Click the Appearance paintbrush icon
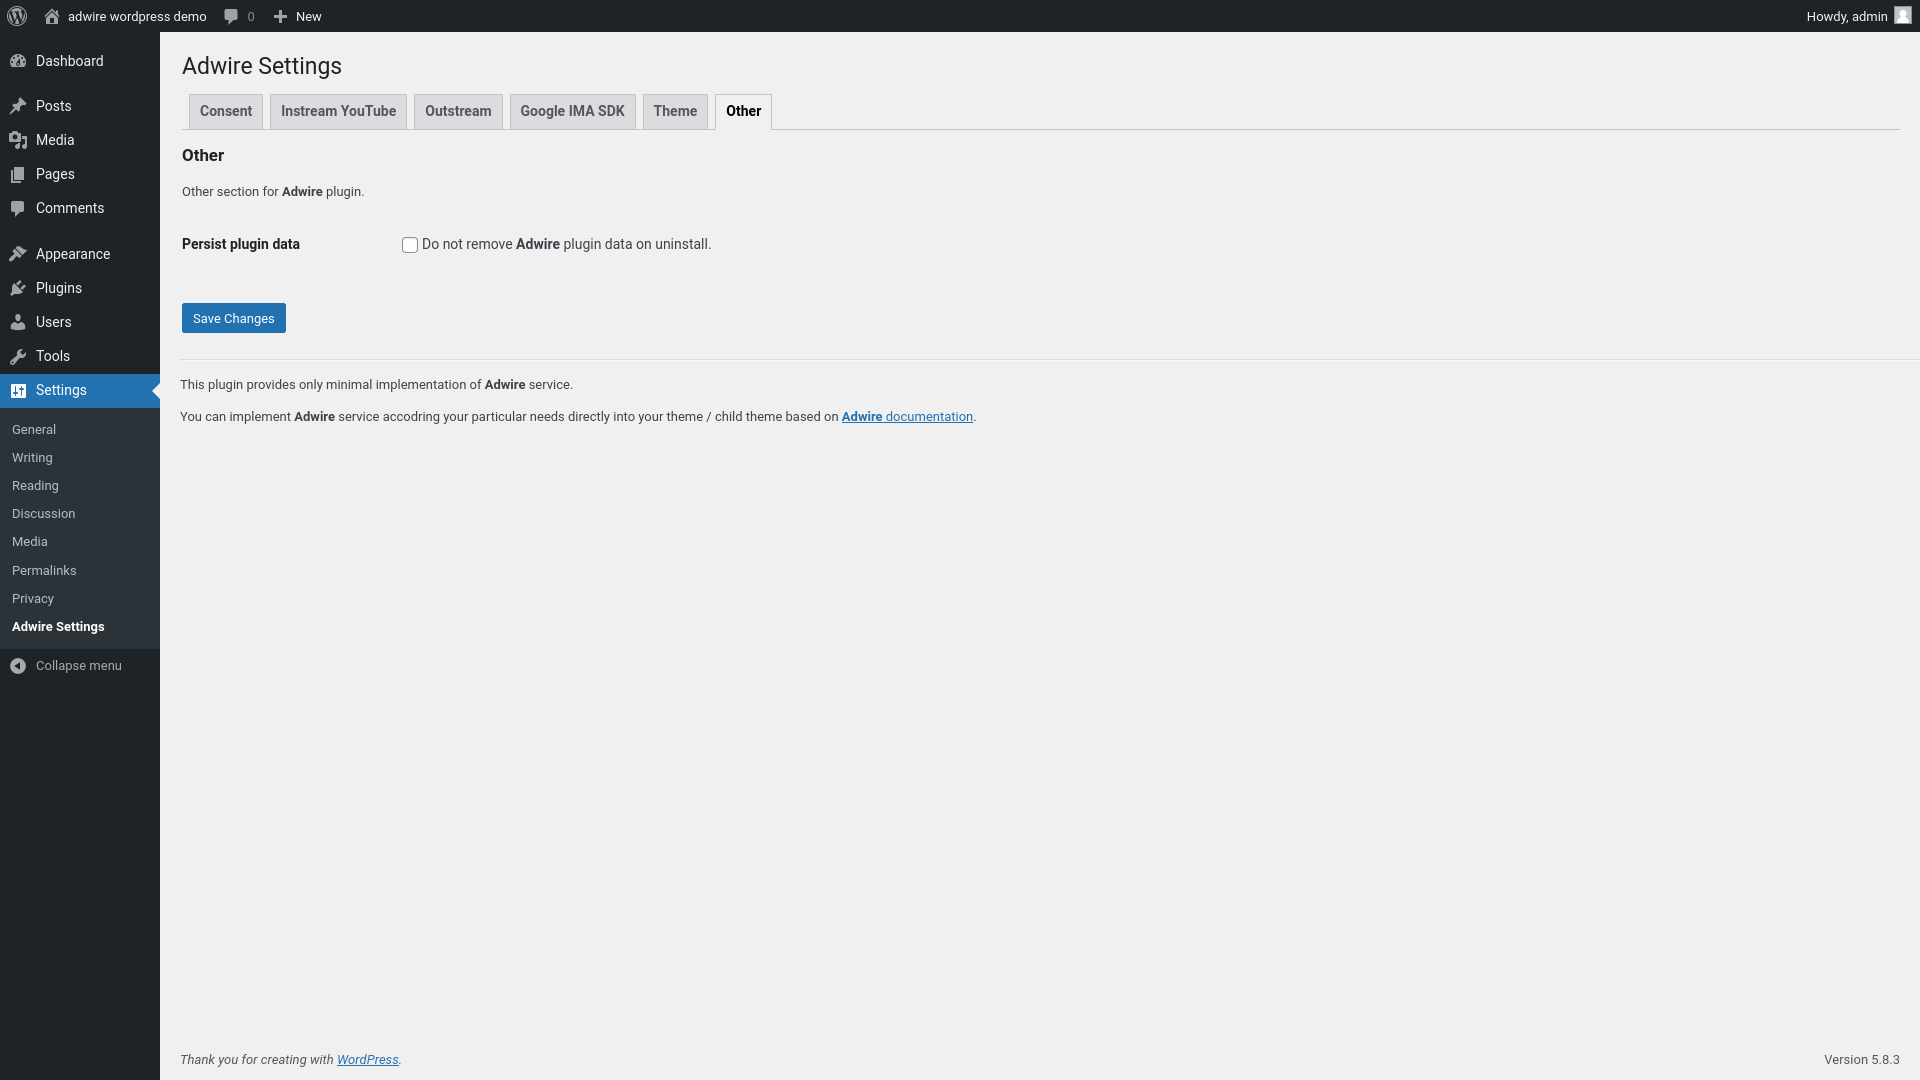 (18, 254)
